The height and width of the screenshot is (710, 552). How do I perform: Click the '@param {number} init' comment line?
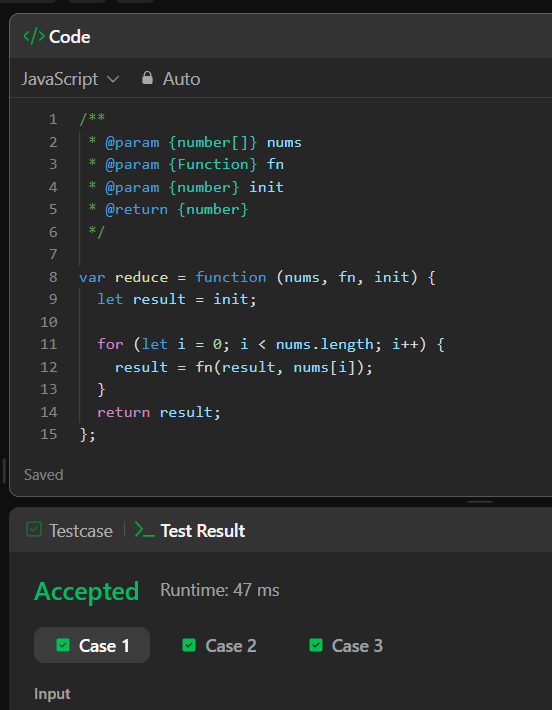click(186, 187)
